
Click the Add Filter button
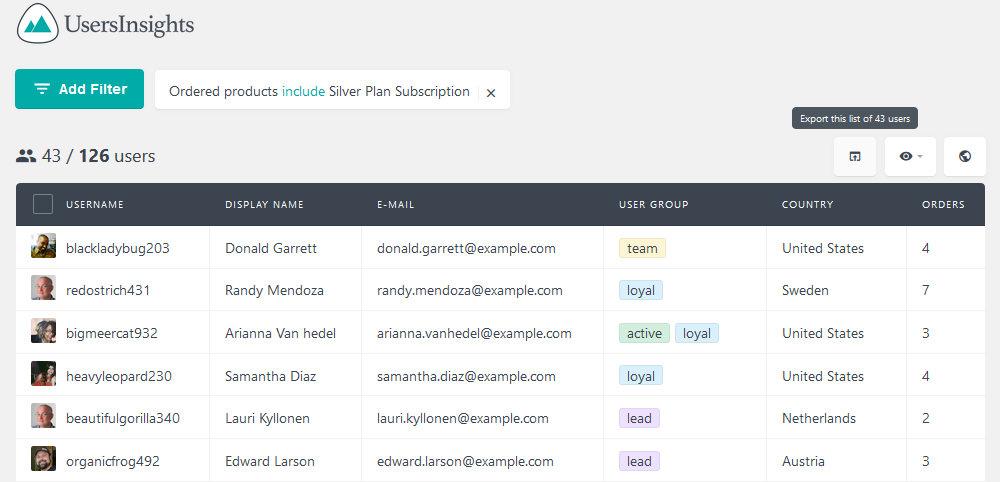(x=80, y=89)
